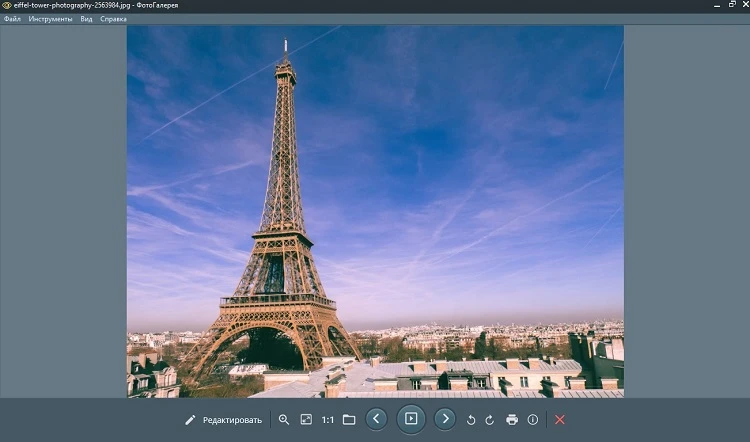The width and height of the screenshot is (750, 442).
Task: Rotate image counterclockwise
Action: point(471,420)
